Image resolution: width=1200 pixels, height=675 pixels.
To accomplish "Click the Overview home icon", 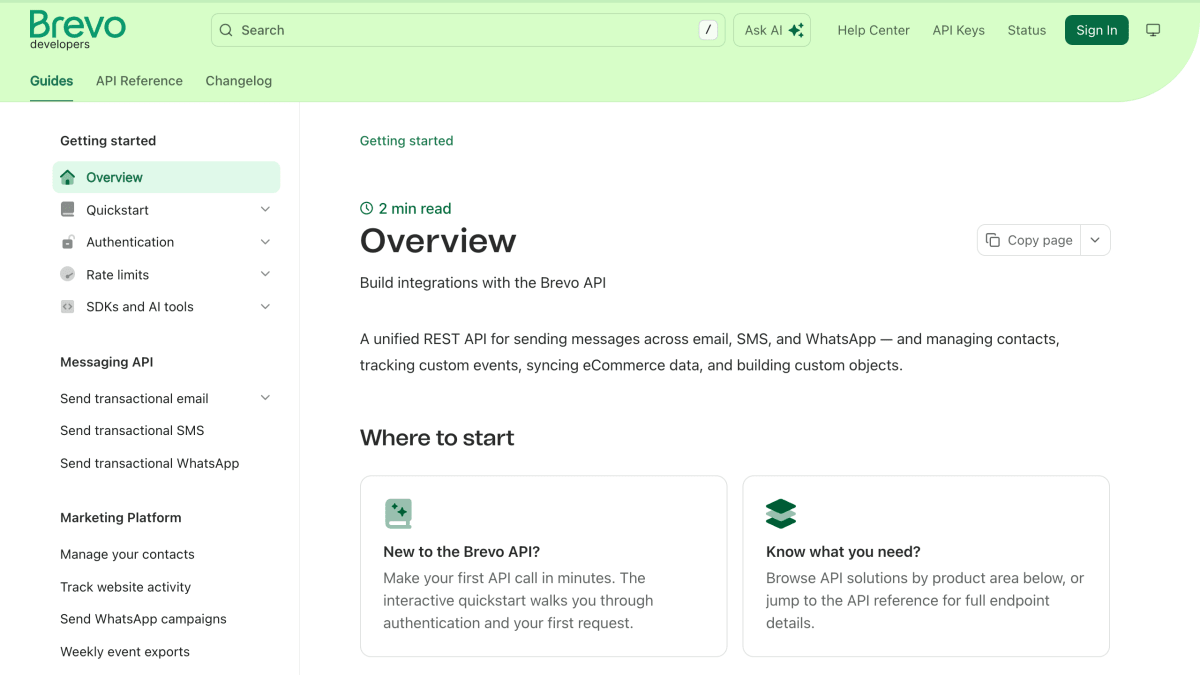I will click(68, 177).
